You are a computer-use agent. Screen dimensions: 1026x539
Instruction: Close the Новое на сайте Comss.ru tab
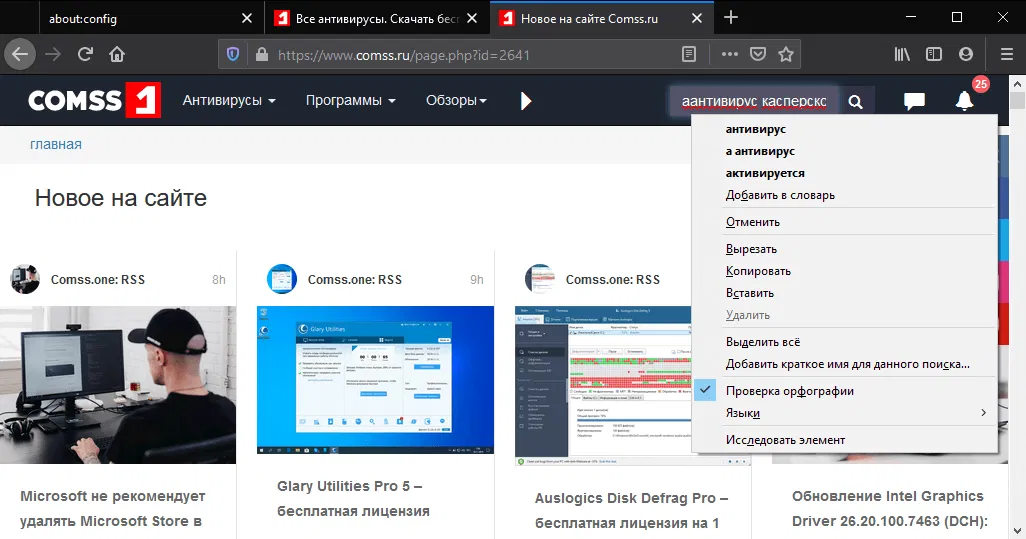coord(697,18)
